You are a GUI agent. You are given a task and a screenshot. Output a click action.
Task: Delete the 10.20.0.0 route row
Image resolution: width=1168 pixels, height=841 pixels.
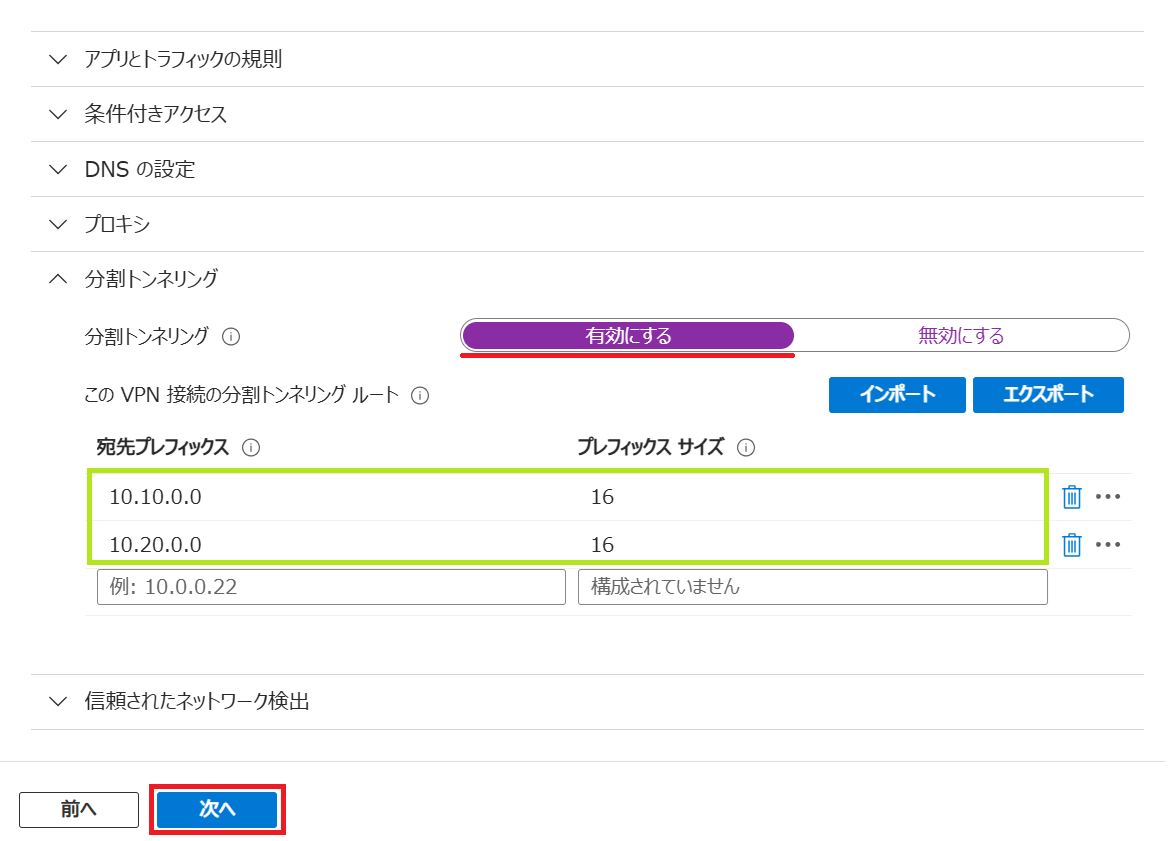tap(1072, 545)
